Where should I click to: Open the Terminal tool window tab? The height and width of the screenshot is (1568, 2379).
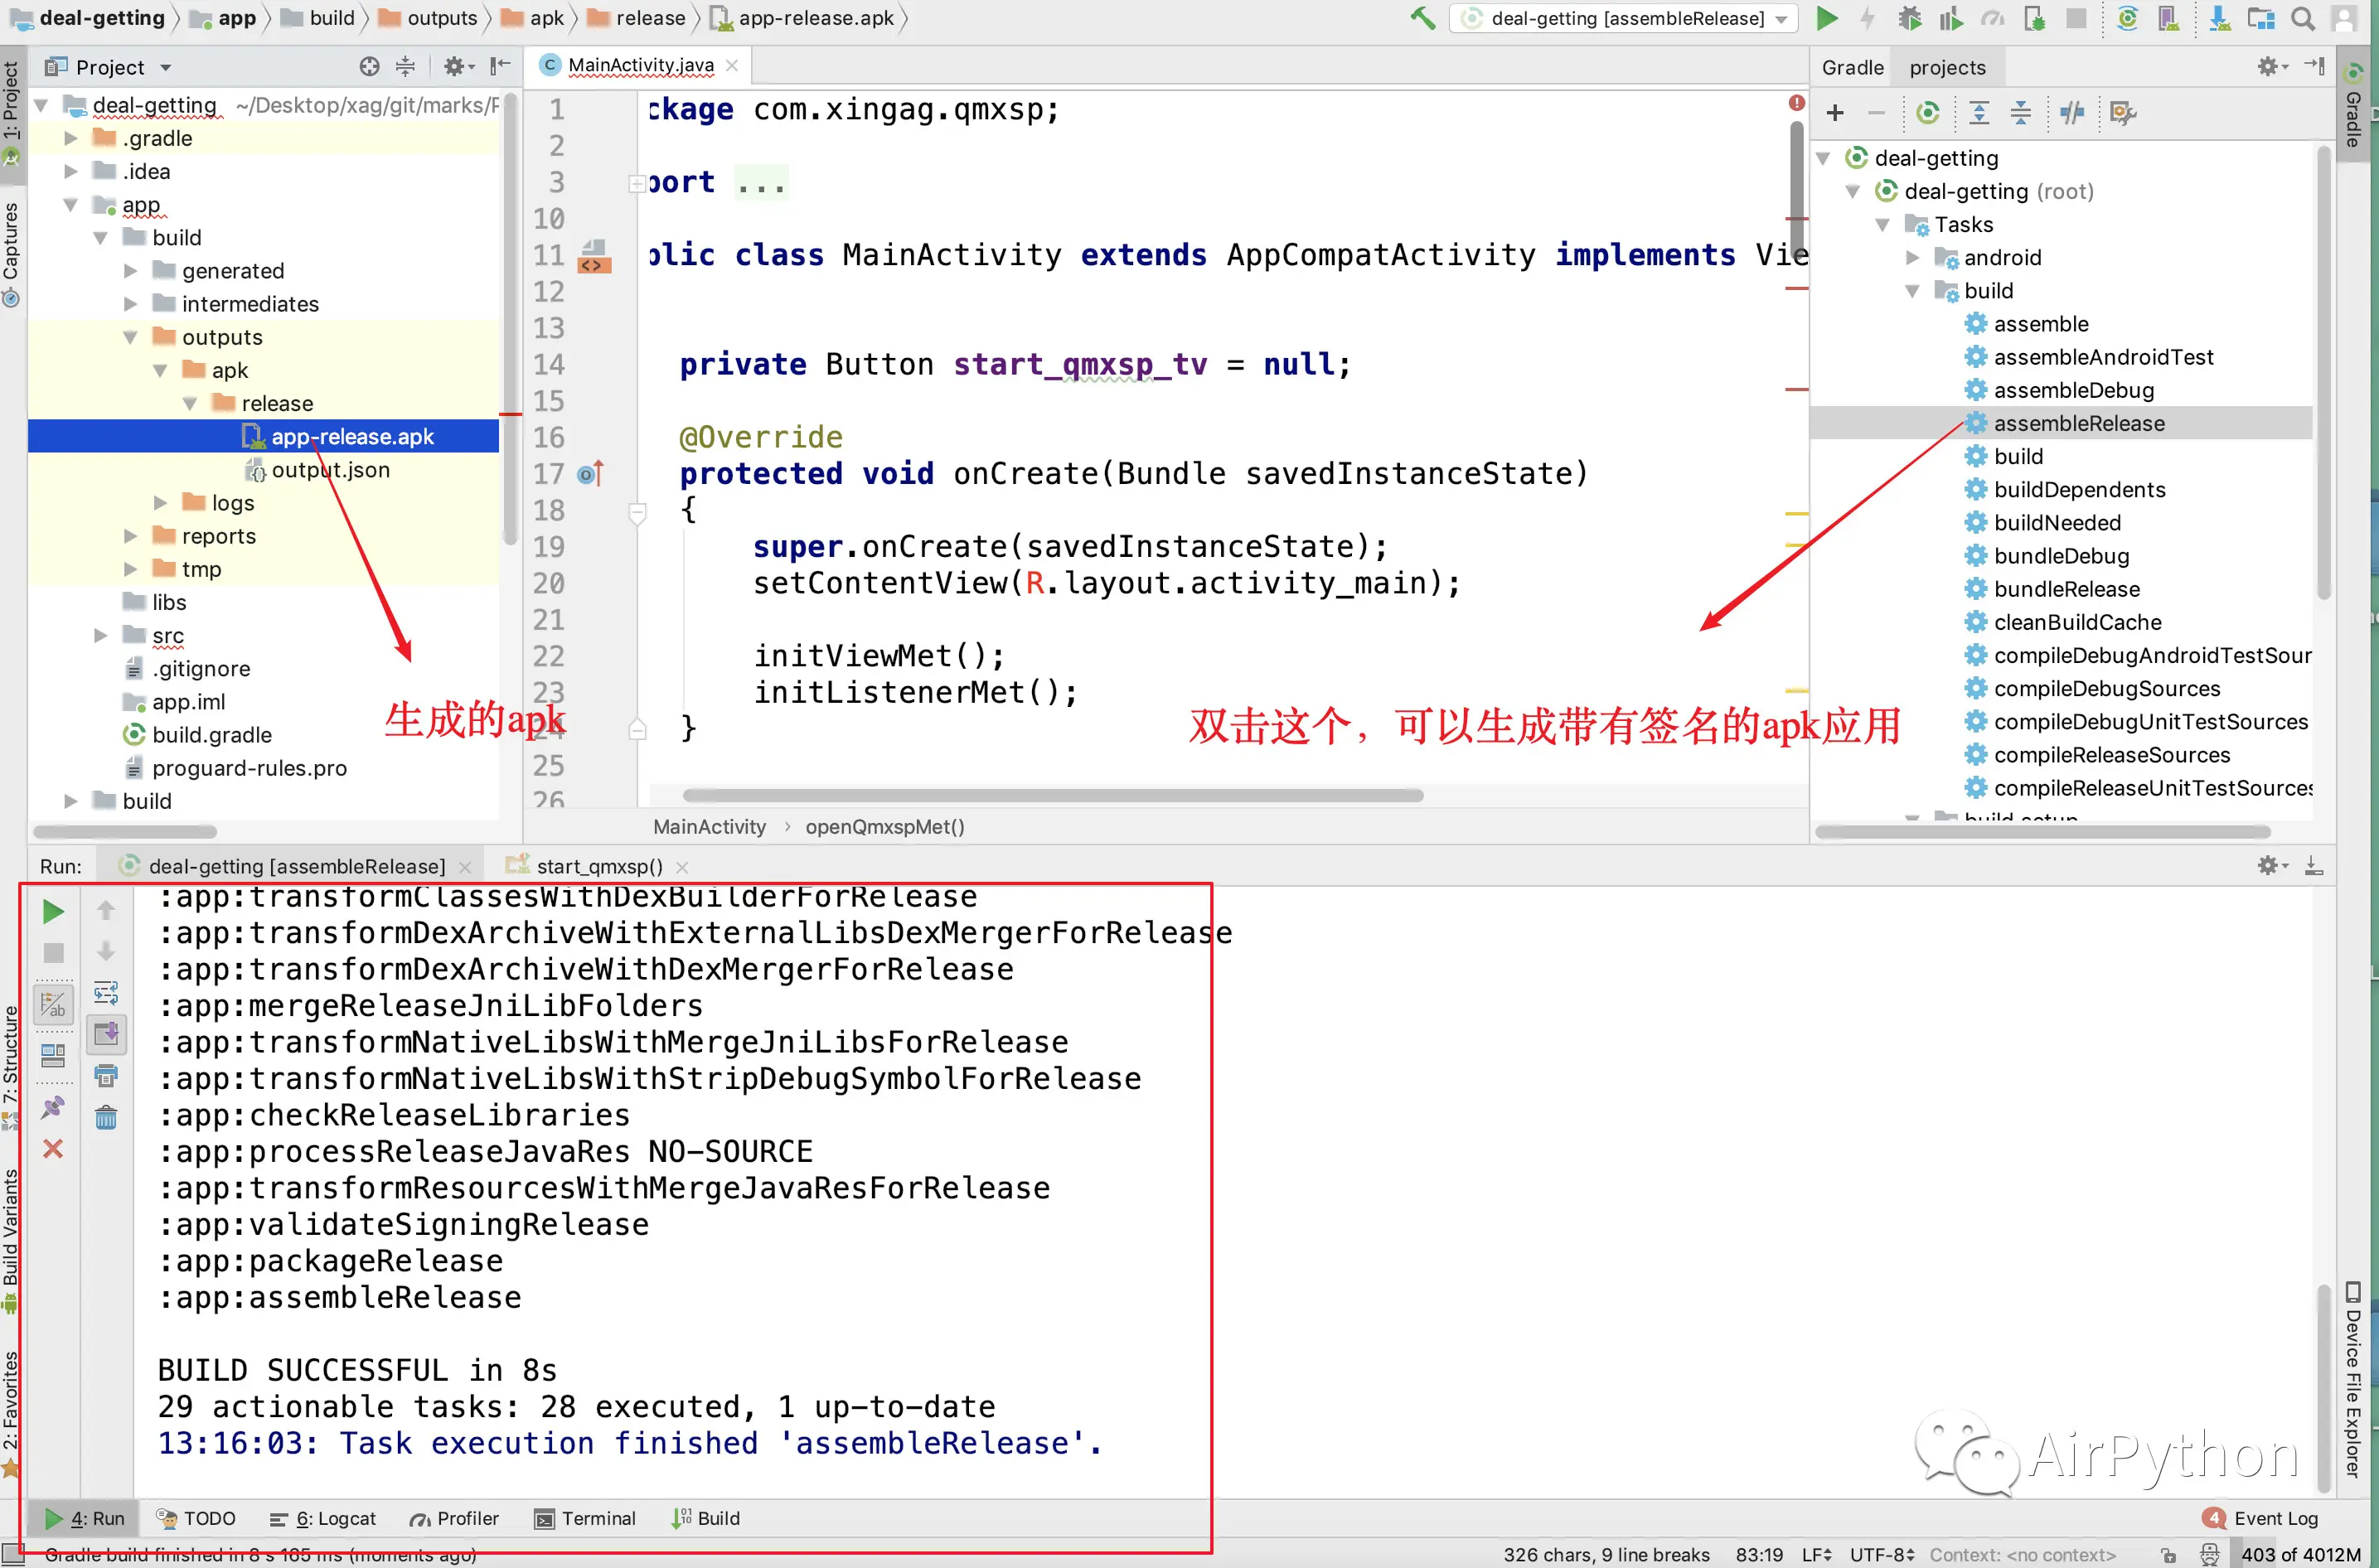tap(586, 1518)
